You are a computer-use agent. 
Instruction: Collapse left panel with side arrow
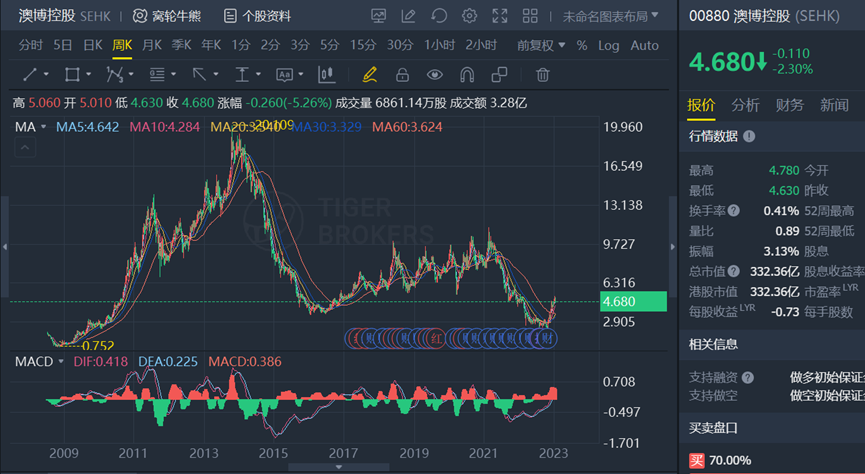pyautogui.click(x=4, y=247)
